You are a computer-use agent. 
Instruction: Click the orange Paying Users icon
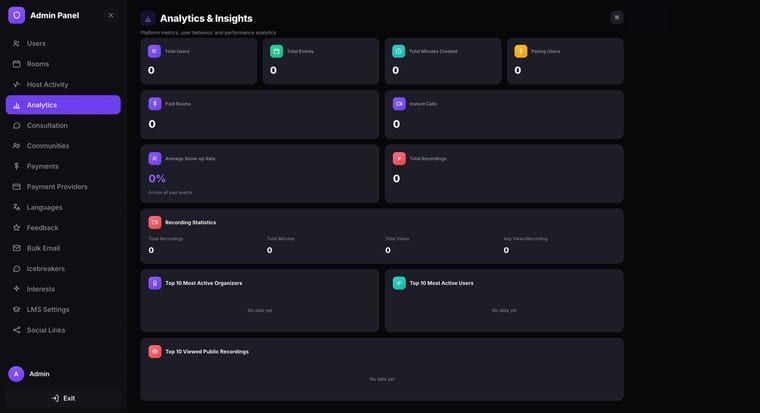[521, 51]
